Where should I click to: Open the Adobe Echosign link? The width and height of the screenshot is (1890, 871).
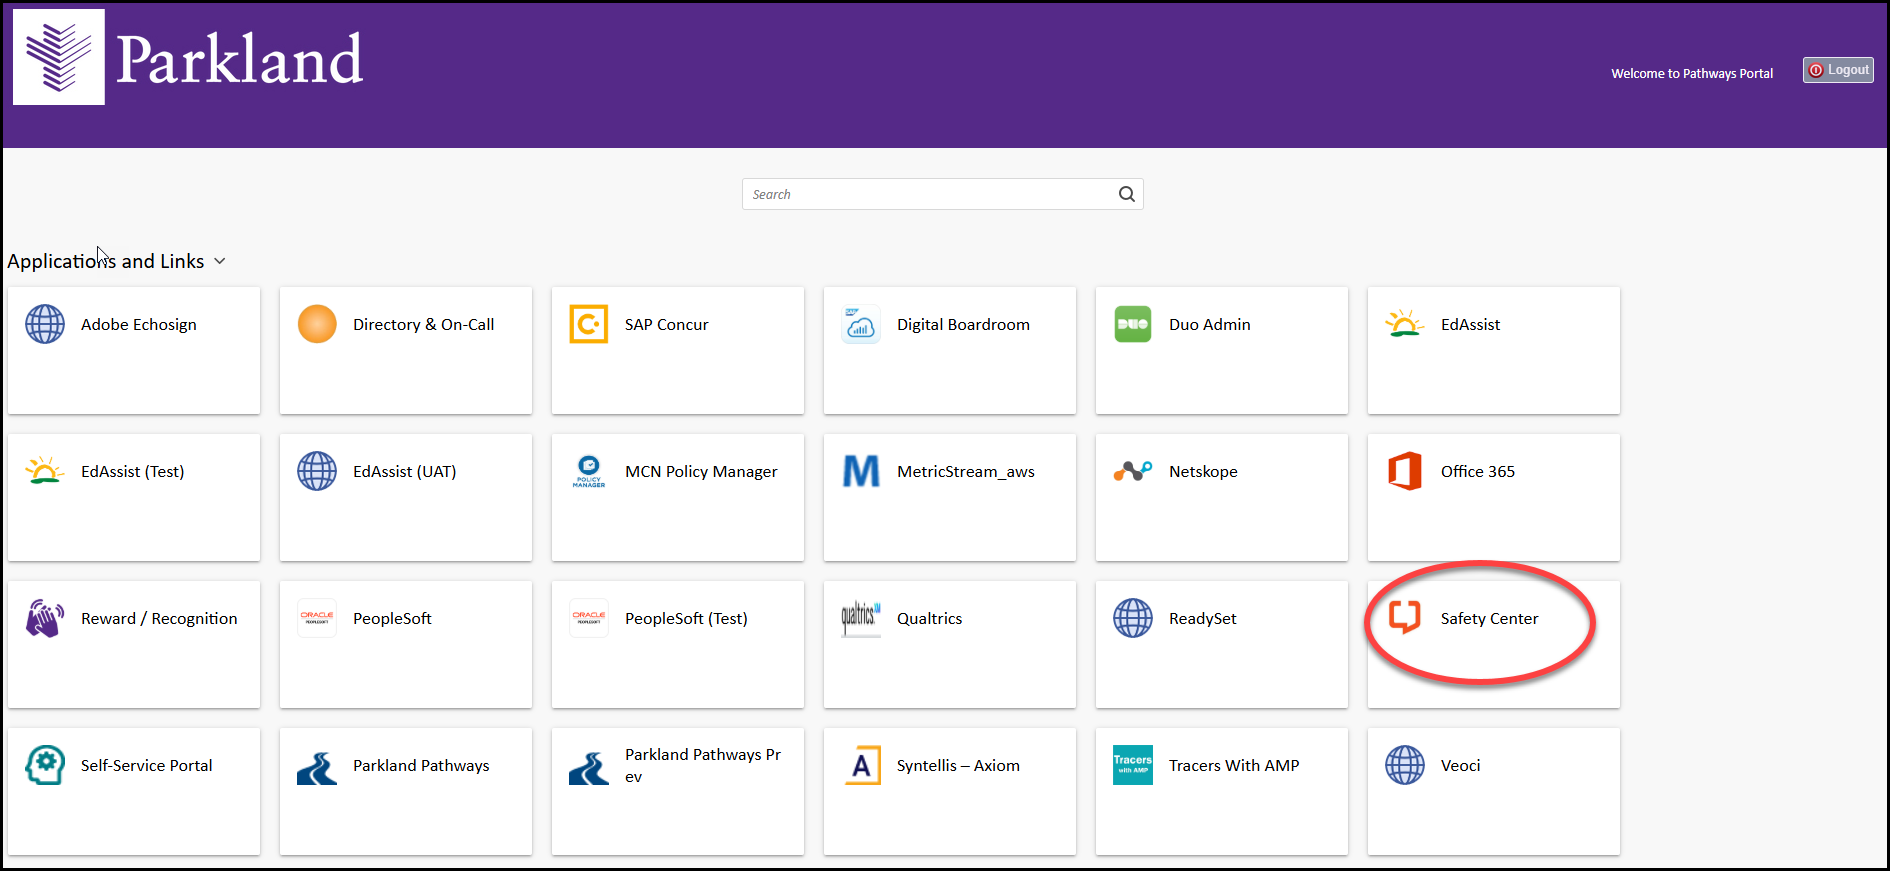(x=139, y=324)
